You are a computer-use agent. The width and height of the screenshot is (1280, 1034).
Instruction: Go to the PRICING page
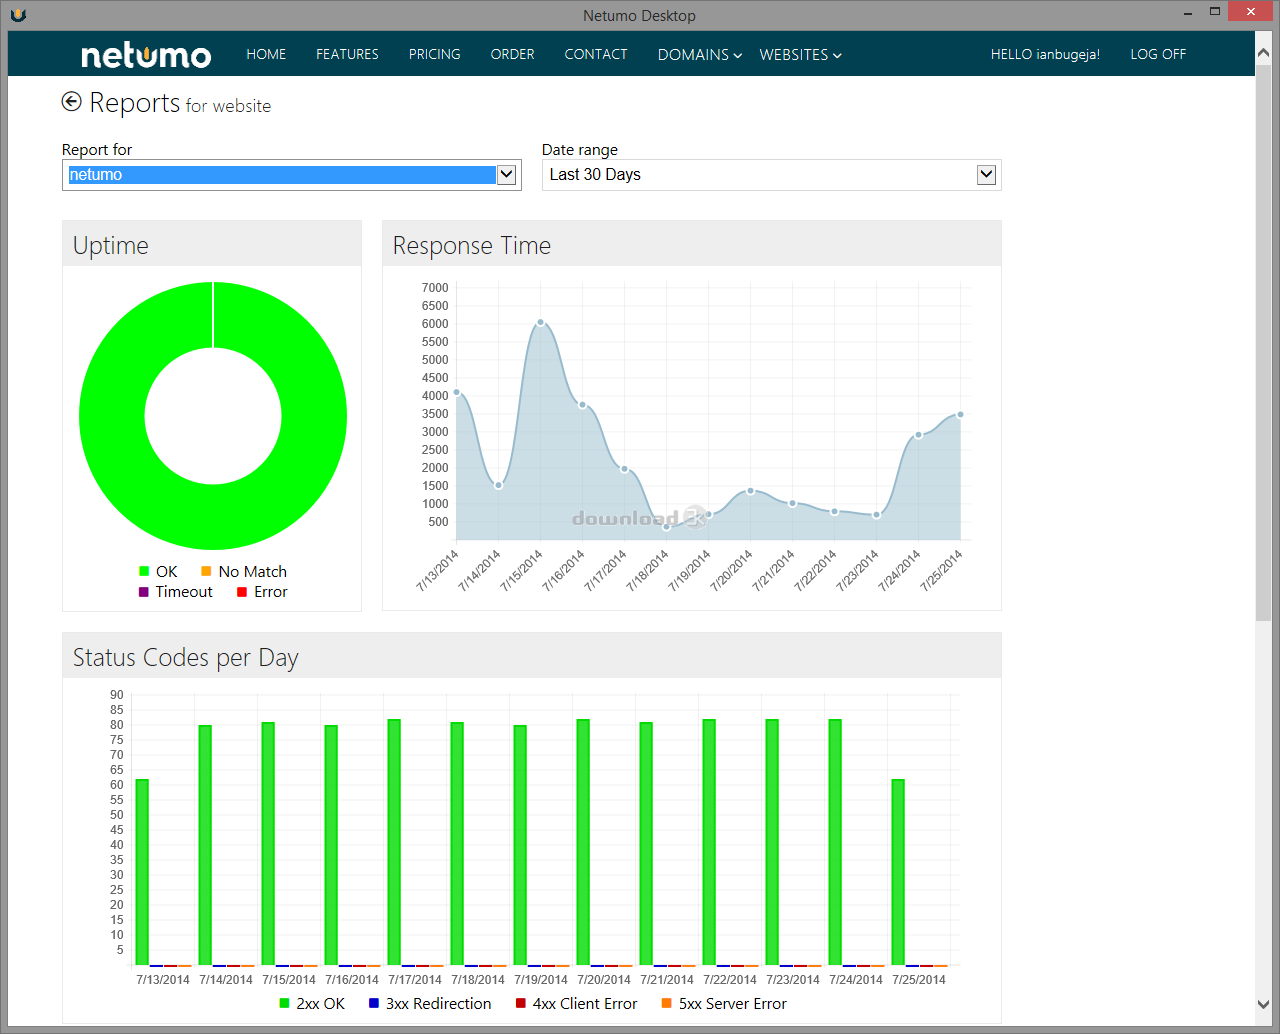click(x=434, y=54)
